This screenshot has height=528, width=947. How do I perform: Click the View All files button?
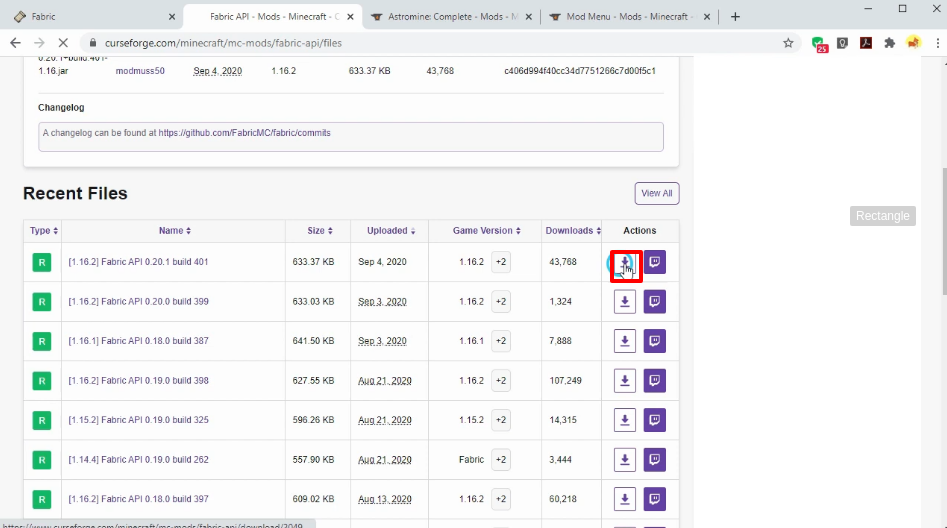[x=656, y=193]
